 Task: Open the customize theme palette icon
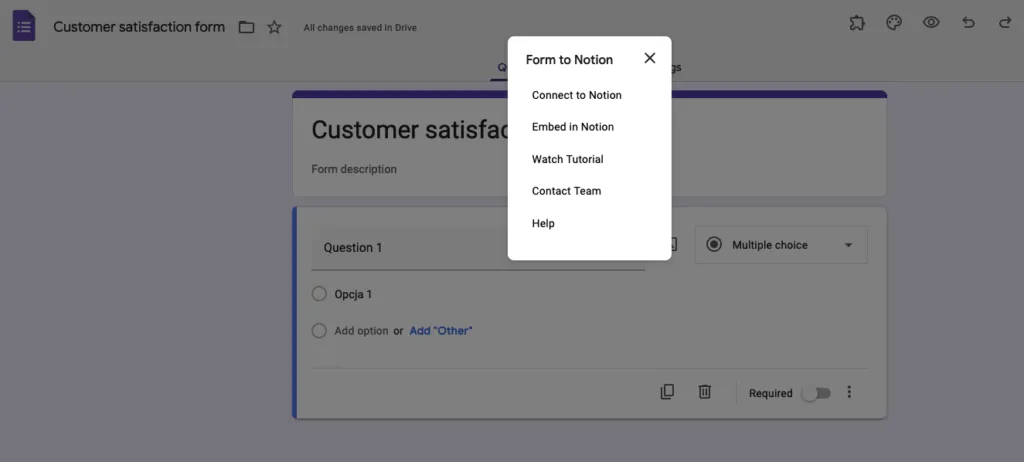(x=894, y=23)
